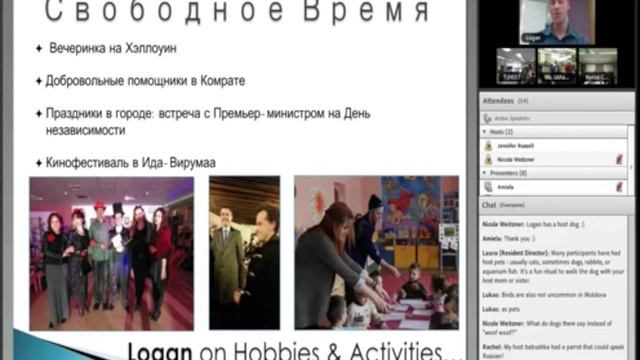The height and width of the screenshot is (360, 640).
Task: Click the Attendees pod header
Action: [x=557, y=101]
